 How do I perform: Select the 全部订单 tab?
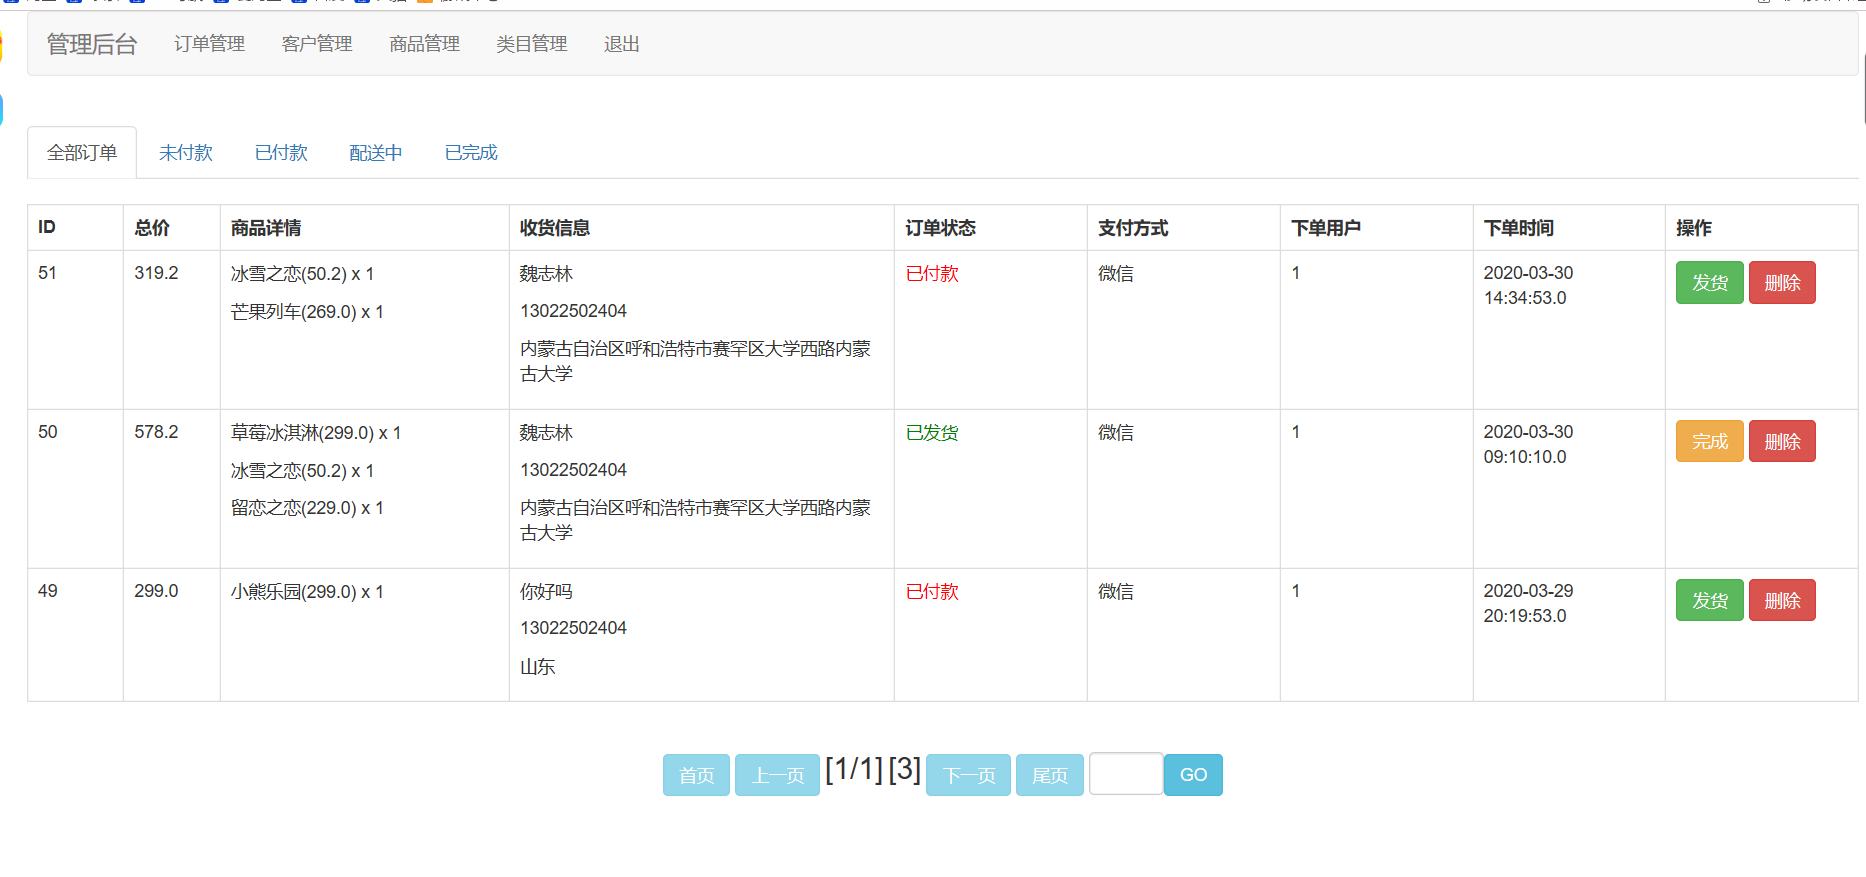click(82, 153)
